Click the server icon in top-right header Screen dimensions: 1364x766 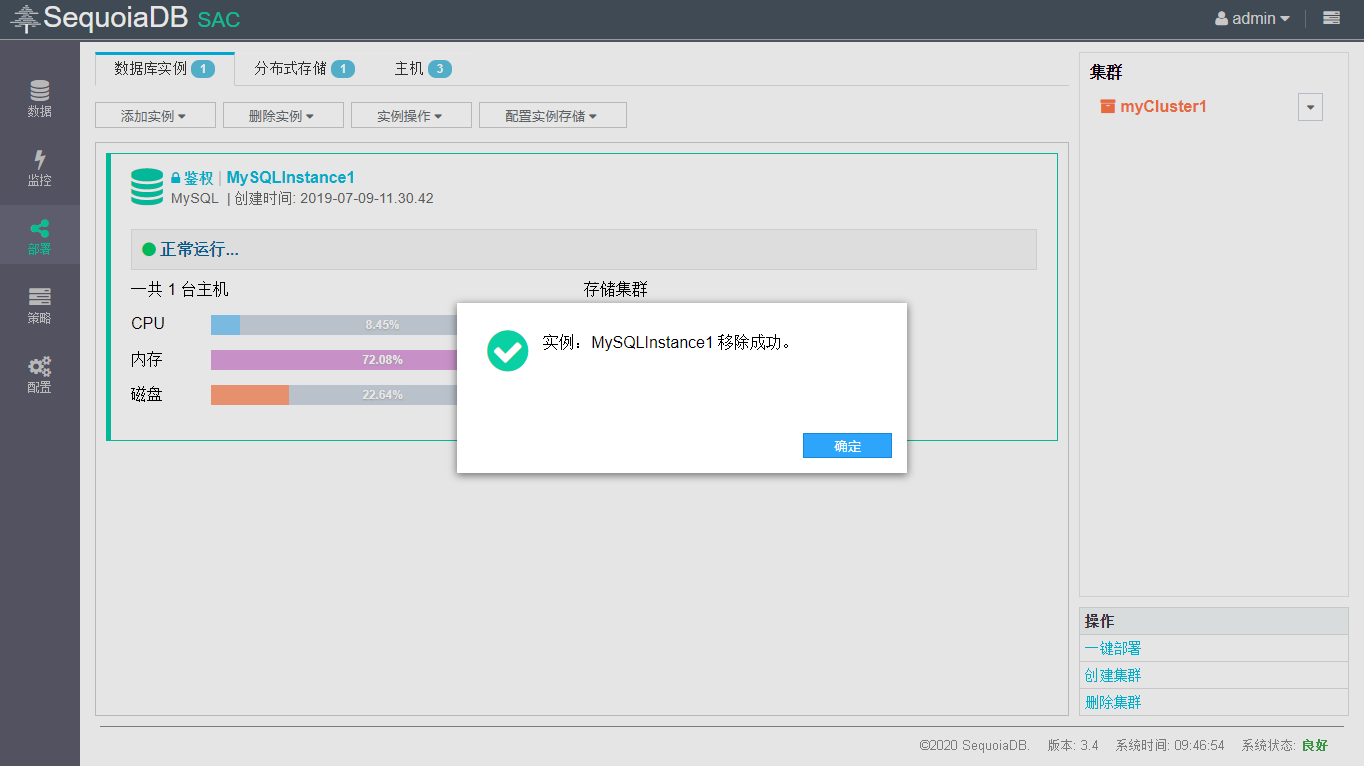(1331, 18)
